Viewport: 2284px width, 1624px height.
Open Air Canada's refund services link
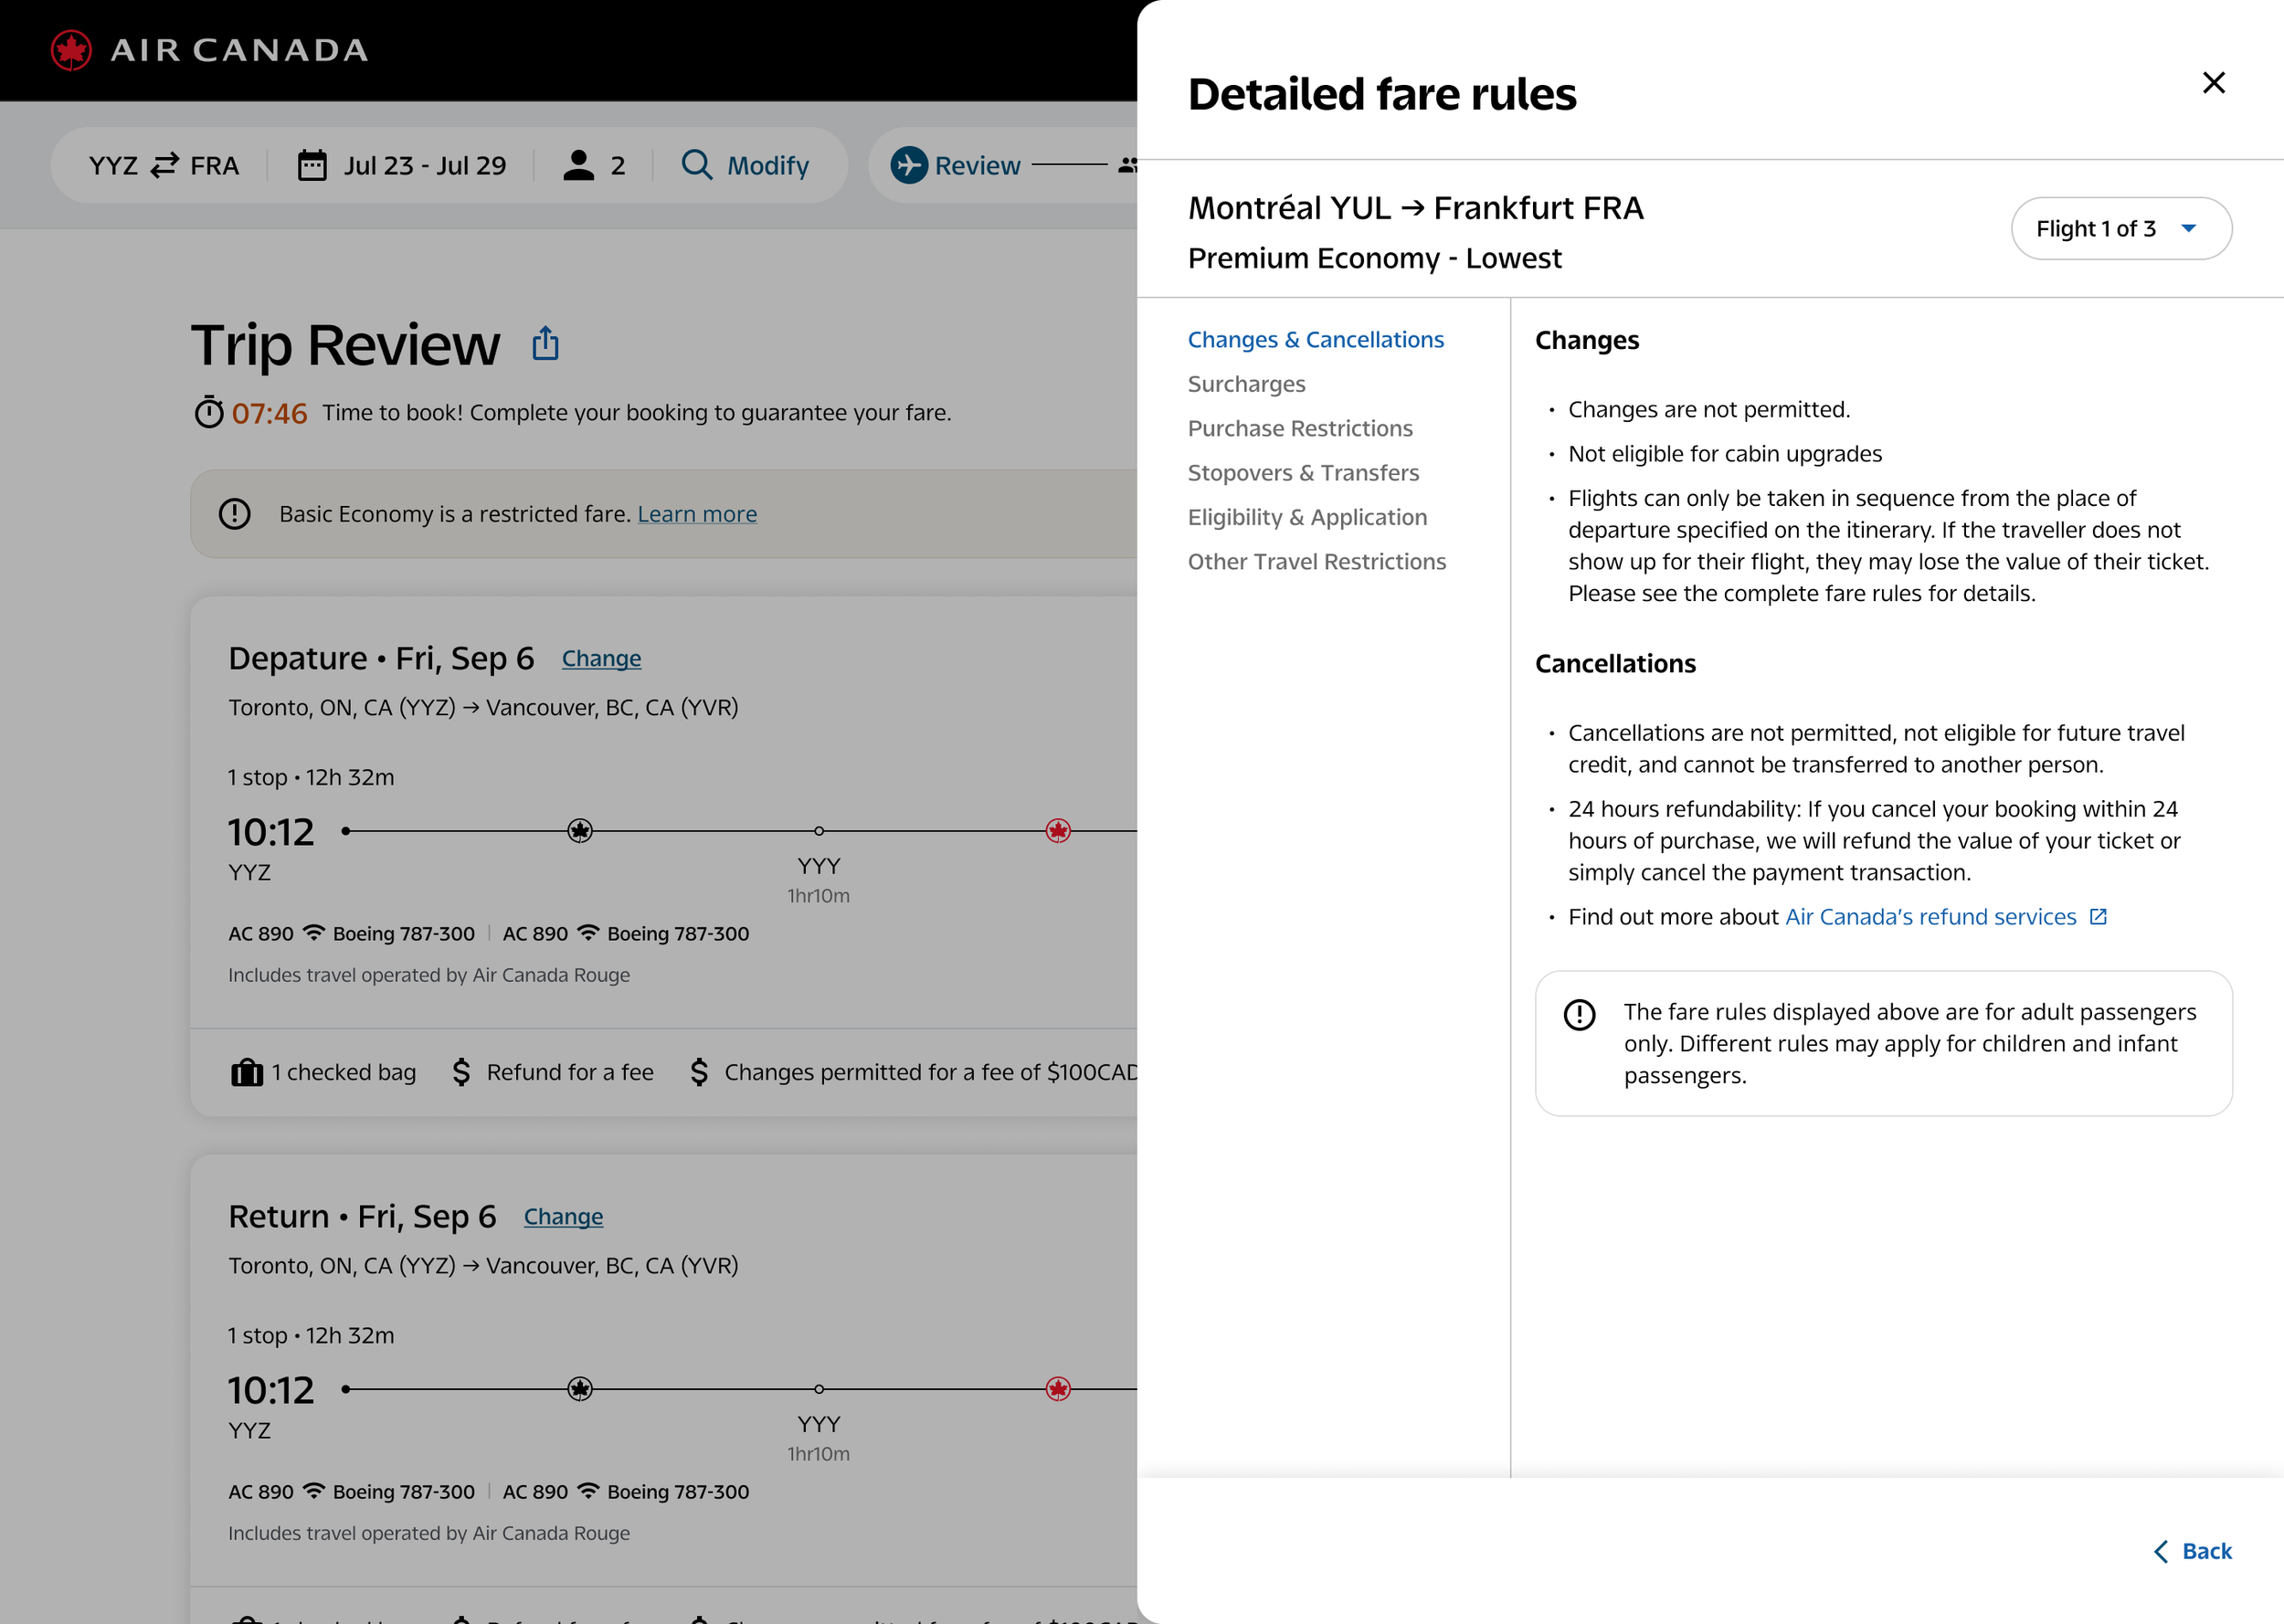pos(1930,917)
